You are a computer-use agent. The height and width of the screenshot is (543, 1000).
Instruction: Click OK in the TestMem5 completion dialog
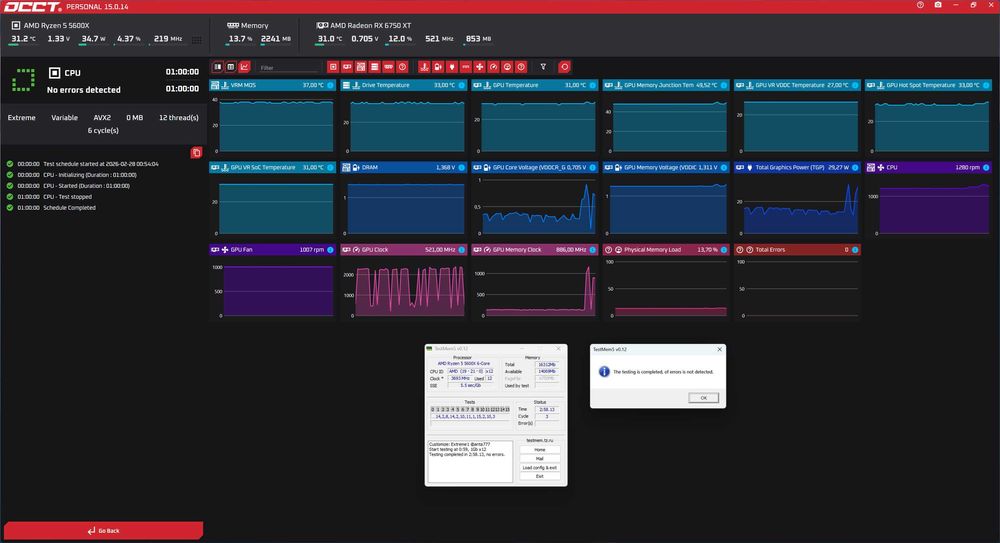coord(703,398)
